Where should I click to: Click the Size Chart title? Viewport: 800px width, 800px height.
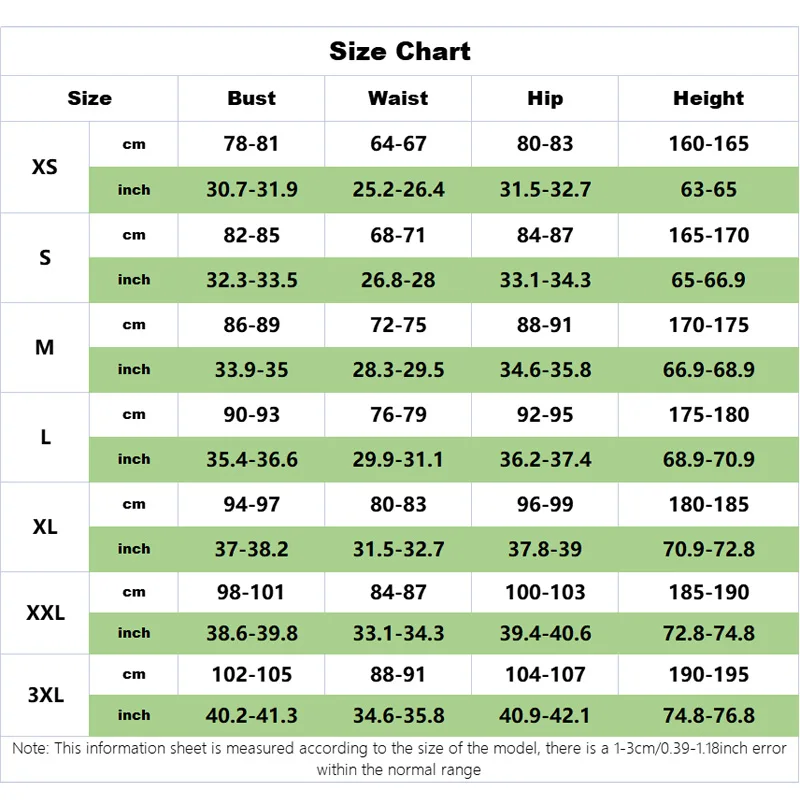point(400,51)
